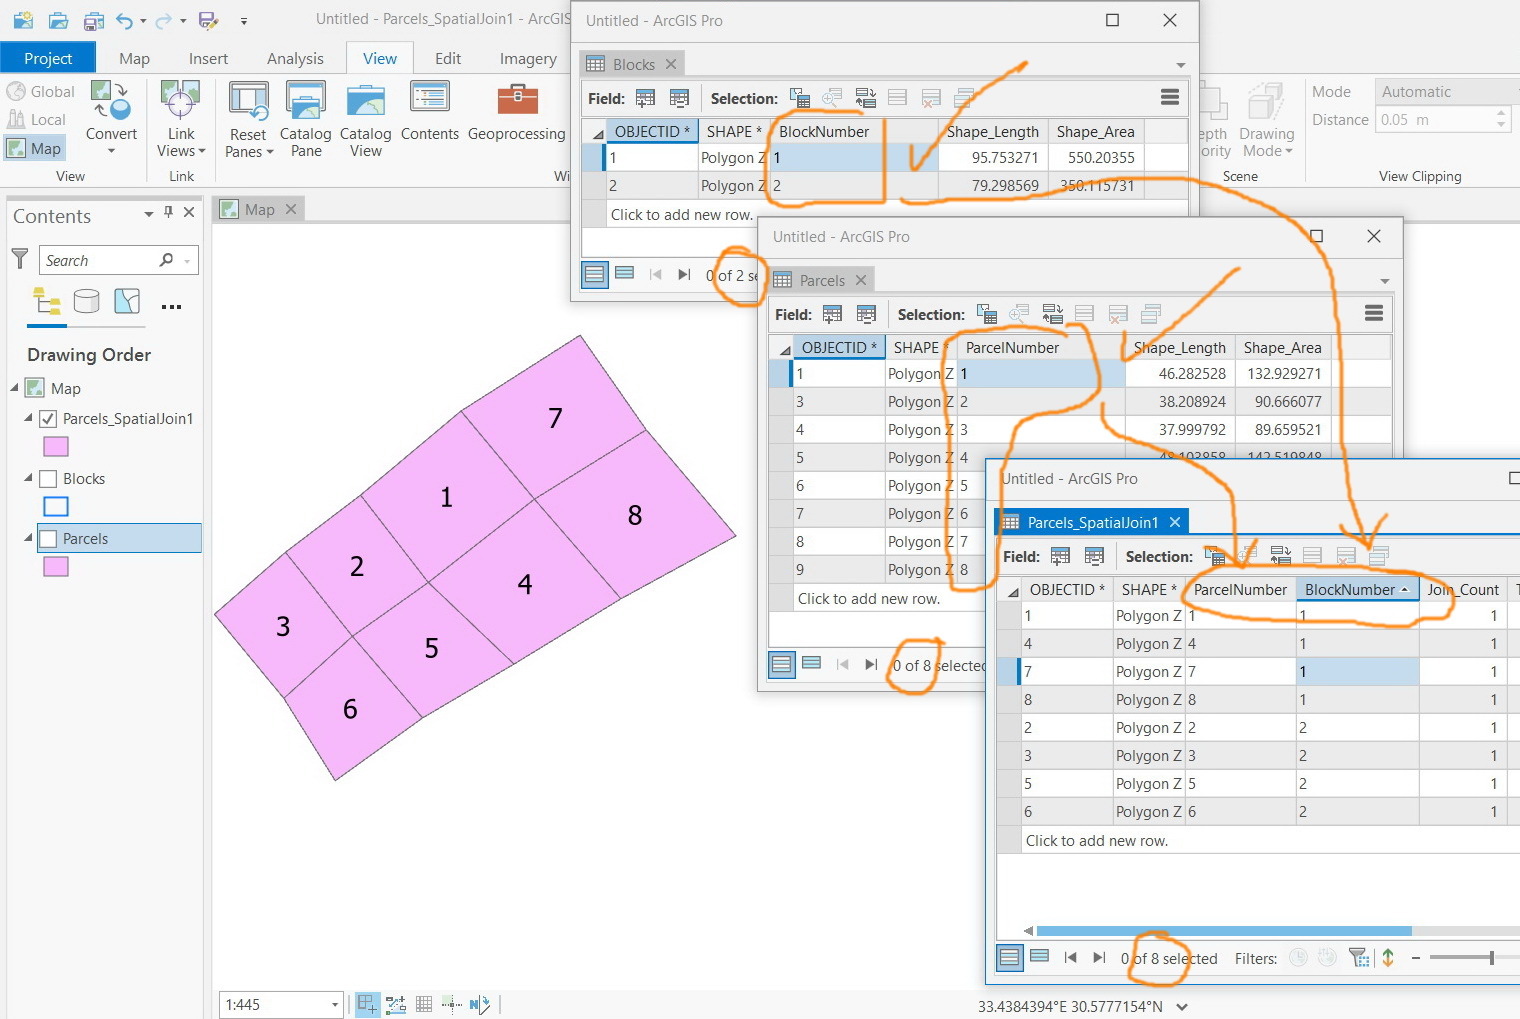Open Blocks table hamburger menu
The image size is (1520, 1019).
point(1169,97)
